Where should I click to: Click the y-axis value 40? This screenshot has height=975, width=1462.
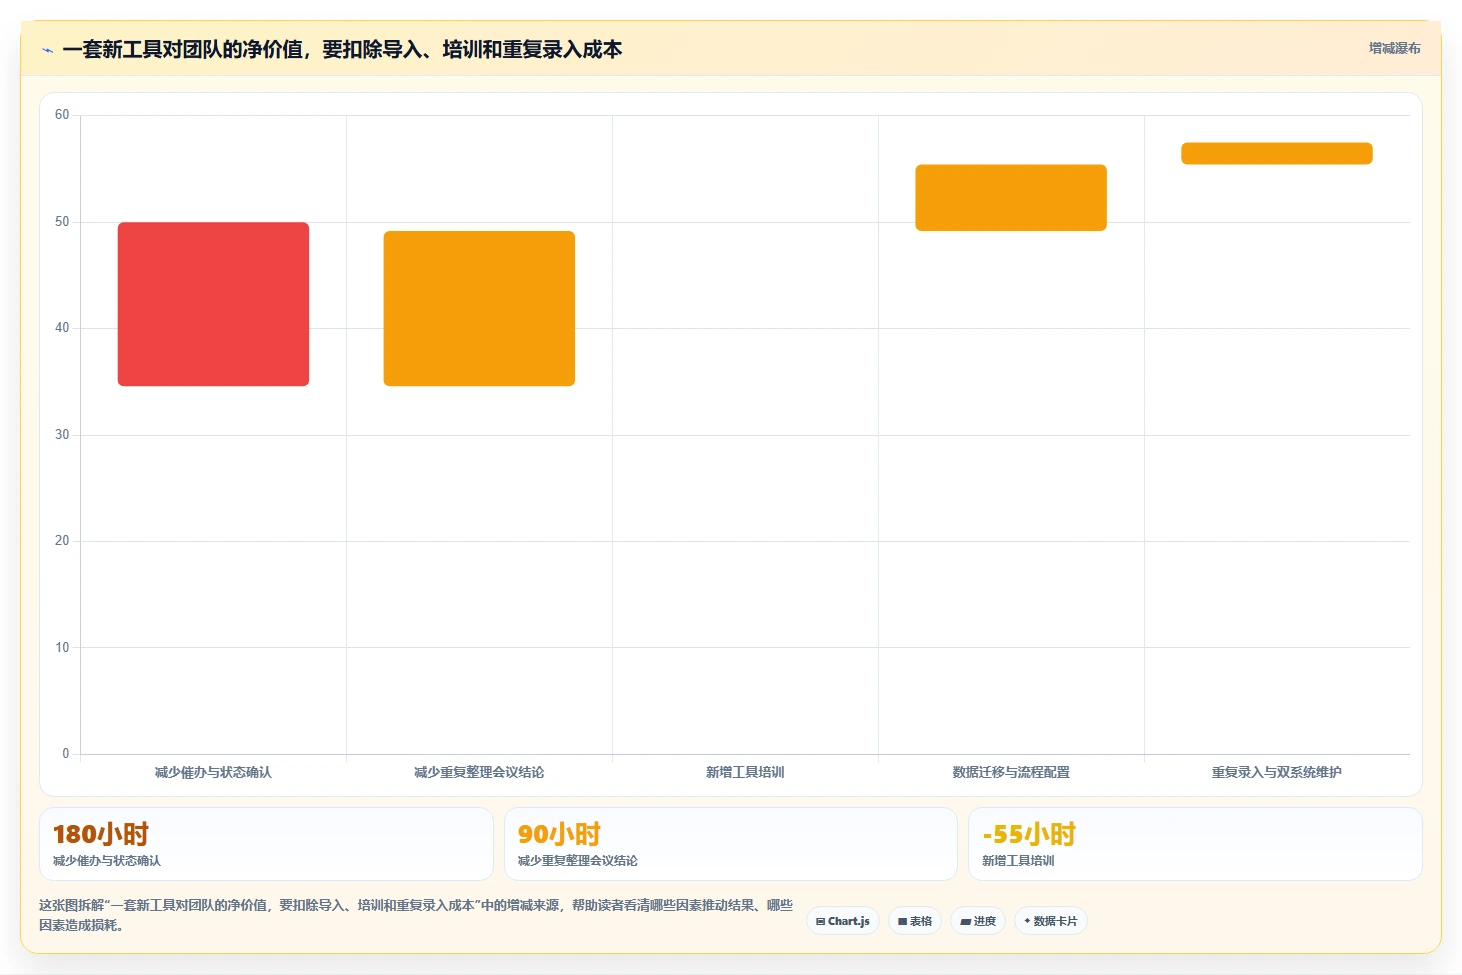62,328
